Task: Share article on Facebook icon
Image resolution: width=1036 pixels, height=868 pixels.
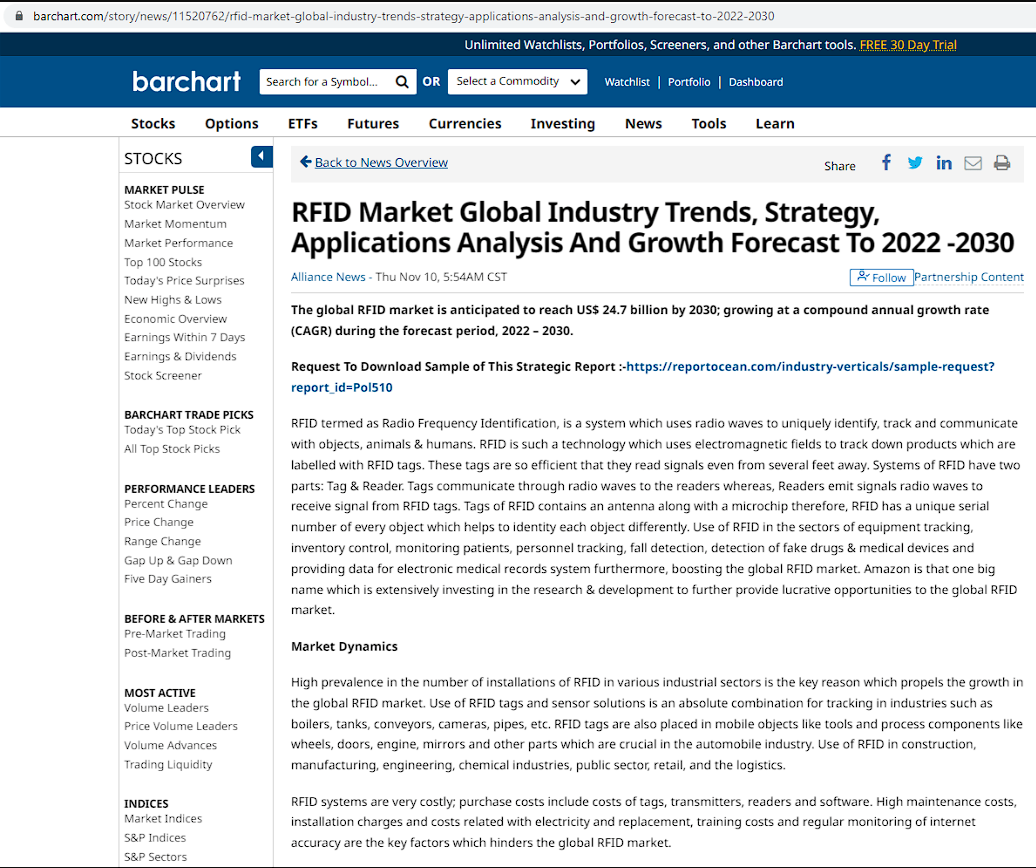Action: [886, 163]
